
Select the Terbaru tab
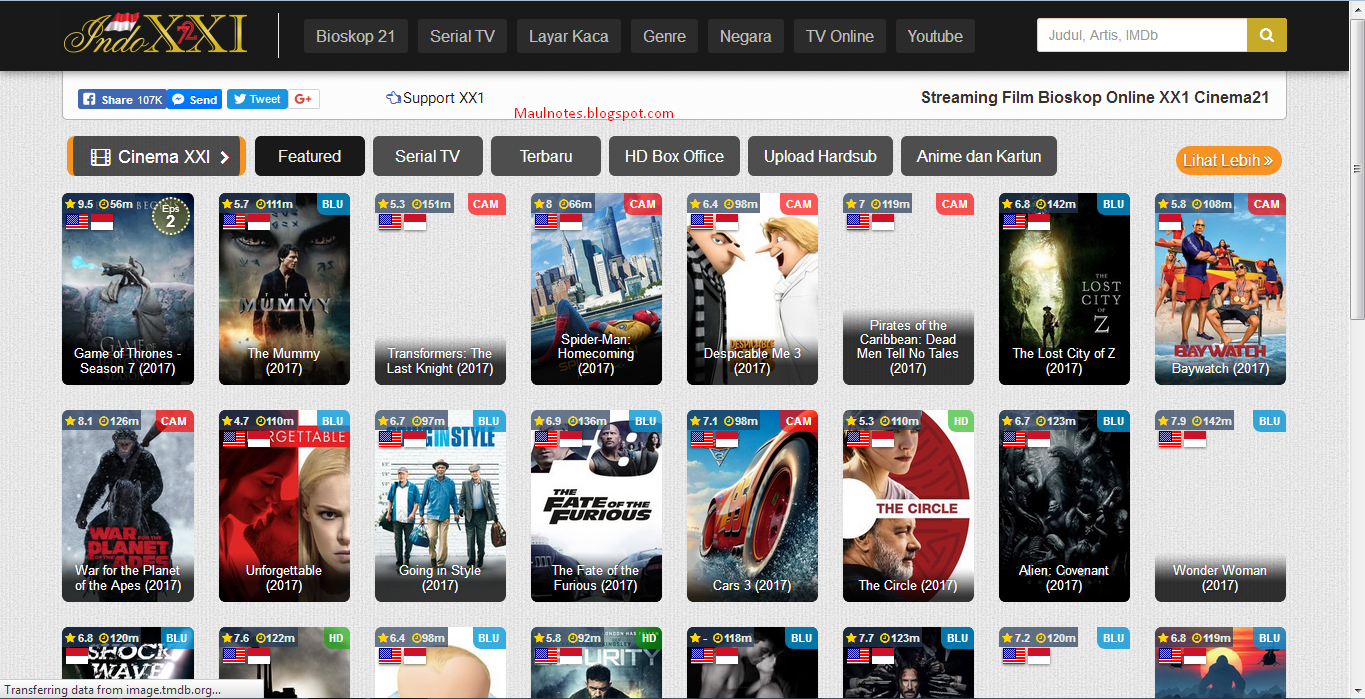546,156
